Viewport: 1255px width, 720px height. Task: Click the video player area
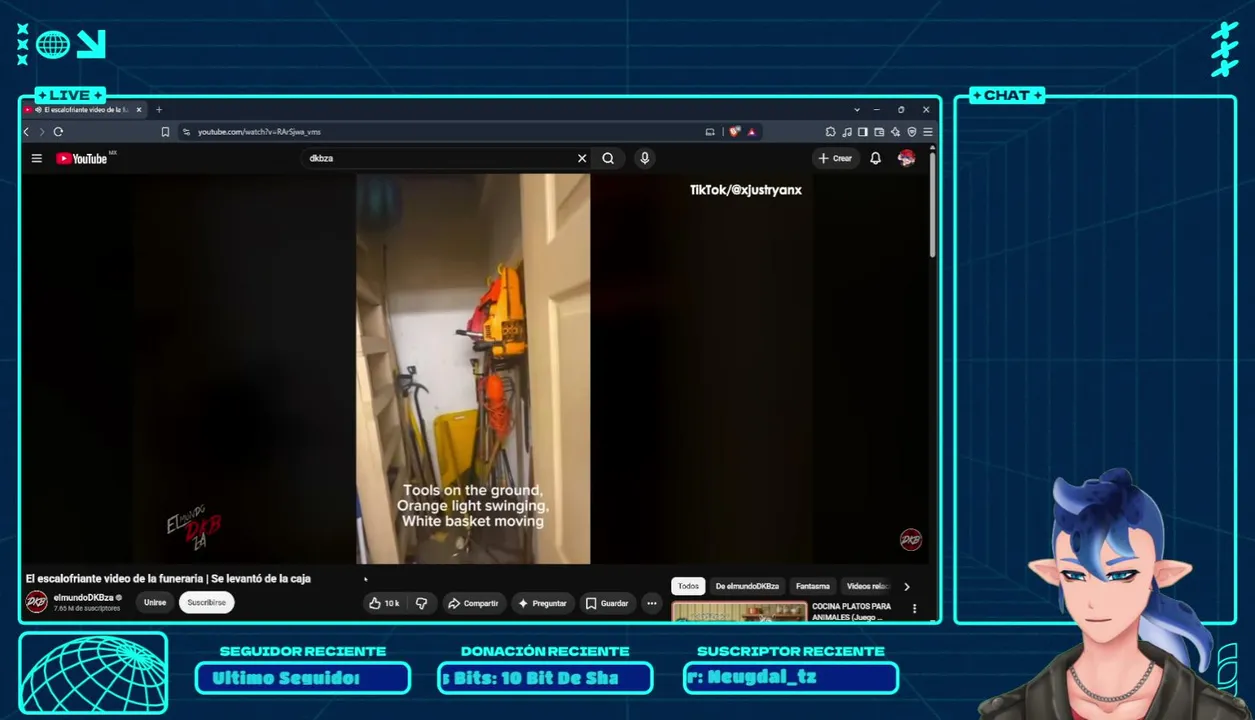click(473, 369)
